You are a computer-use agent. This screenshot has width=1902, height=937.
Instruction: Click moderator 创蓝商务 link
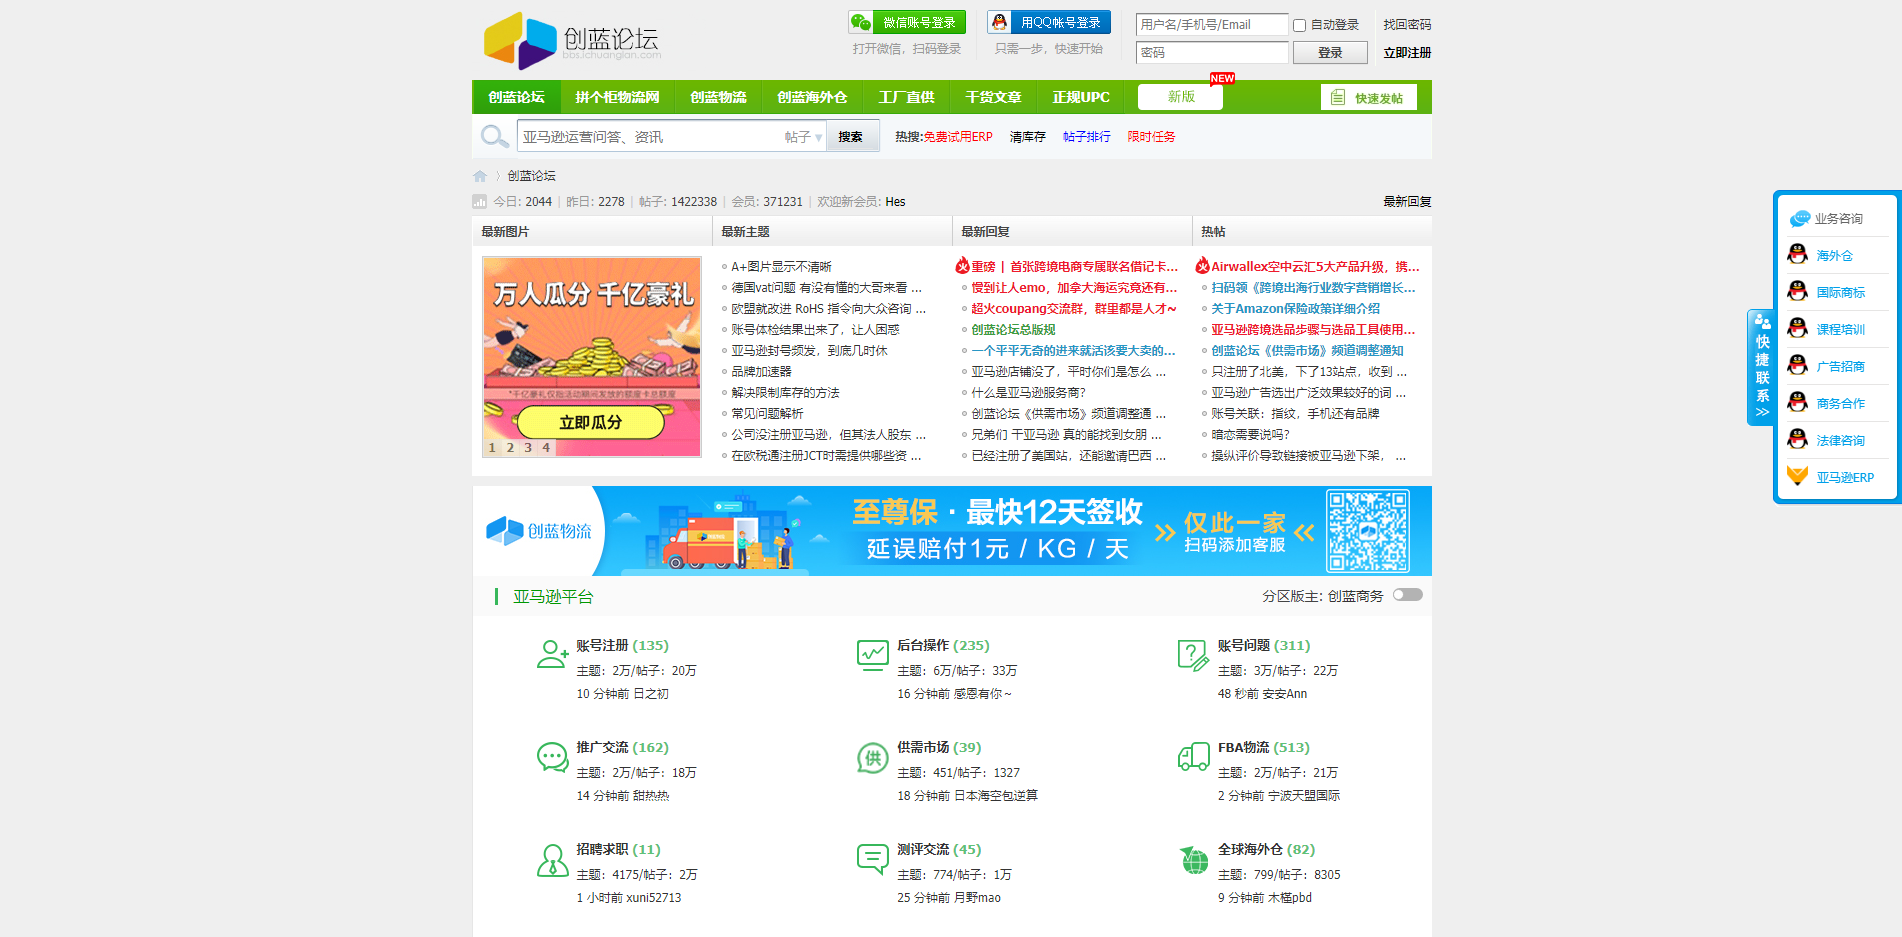1355,596
